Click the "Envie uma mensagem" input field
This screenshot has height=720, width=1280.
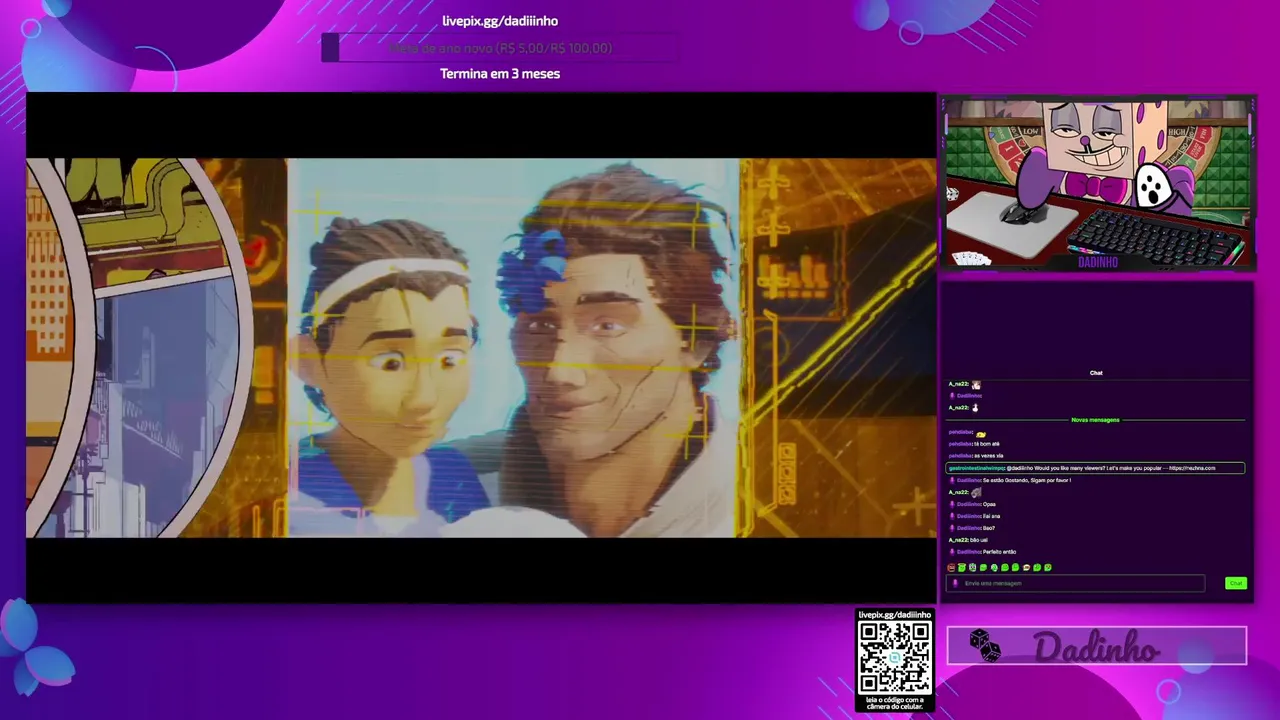coord(1075,583)
